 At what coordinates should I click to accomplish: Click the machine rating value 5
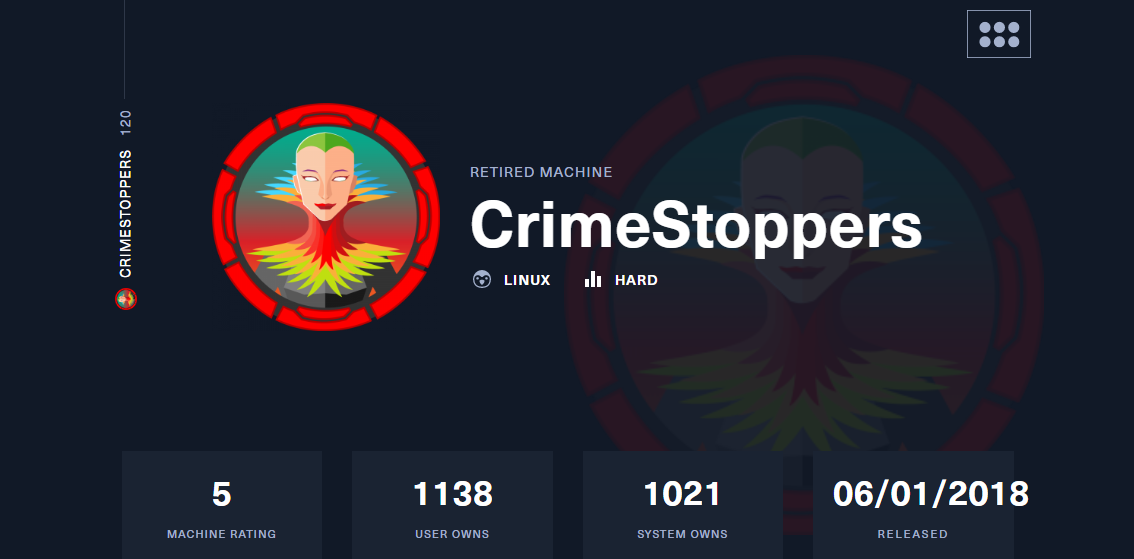[221, 495]
